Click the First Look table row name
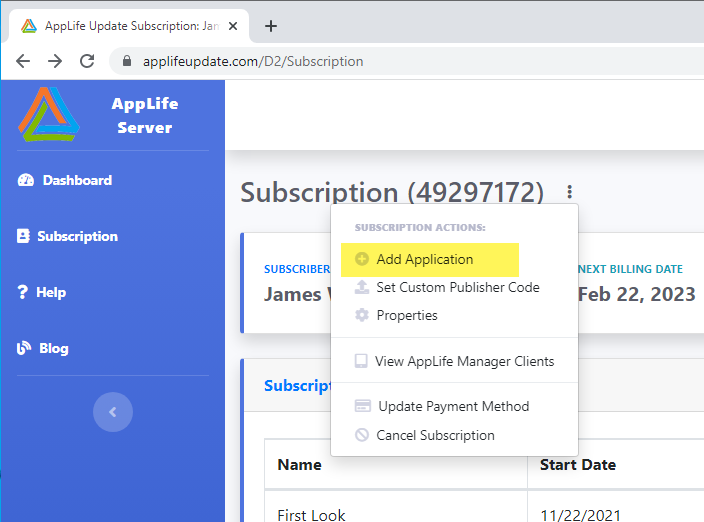Viewport: 704px width, 522px height. (312, 515)
